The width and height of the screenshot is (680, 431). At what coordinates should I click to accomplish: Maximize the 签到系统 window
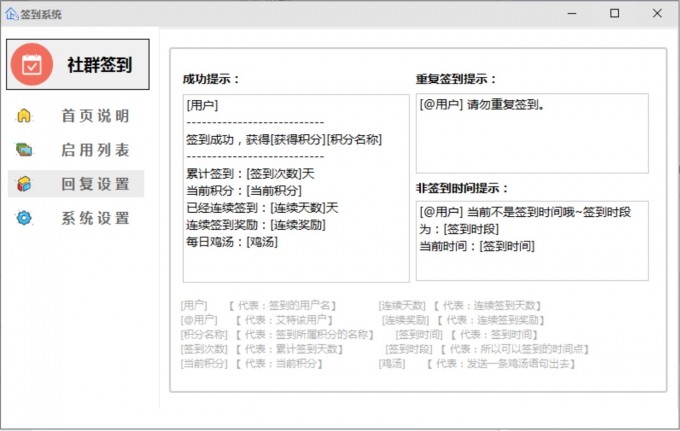pyautogui.click(x=615, y=13)
